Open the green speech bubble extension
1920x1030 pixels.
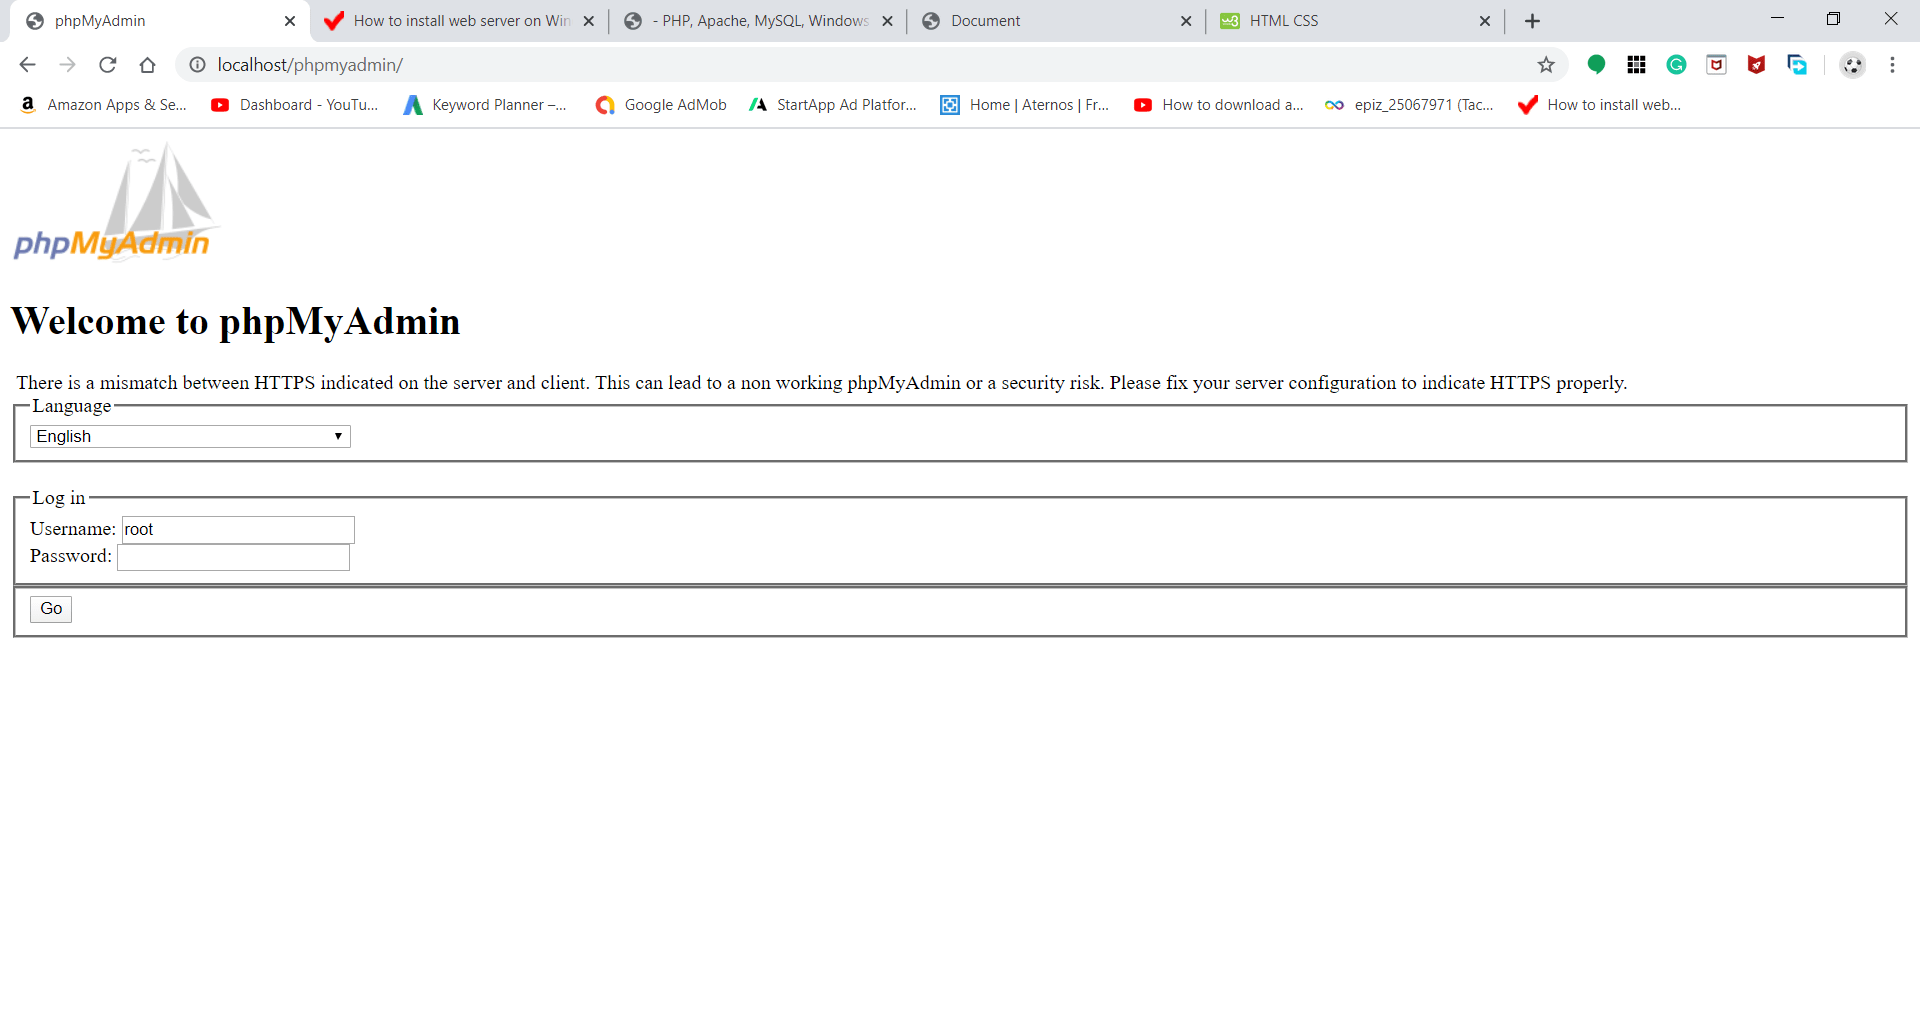[x=1596, y=64]
